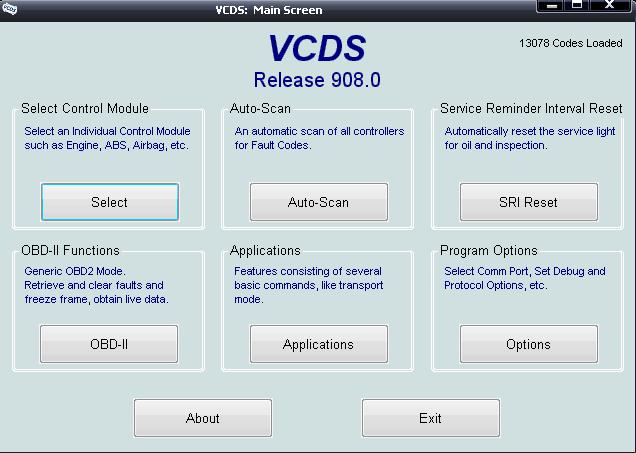Click the About button
The image size is (636, 453).
click(x=203, y=418)
